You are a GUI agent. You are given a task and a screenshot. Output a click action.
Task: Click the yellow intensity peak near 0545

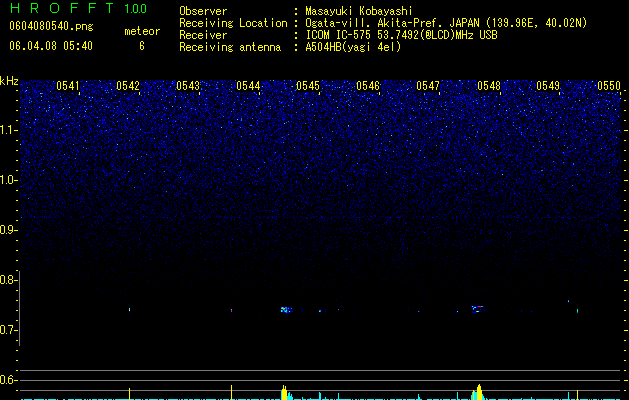284,392
